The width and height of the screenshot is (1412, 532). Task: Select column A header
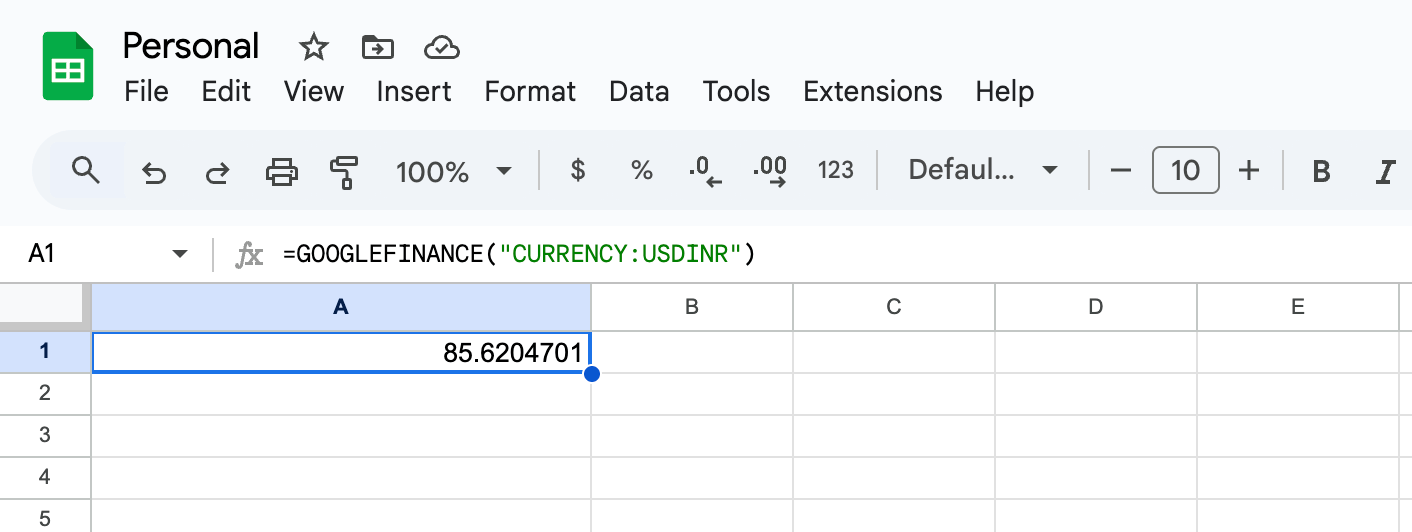[x=341, y=307]
